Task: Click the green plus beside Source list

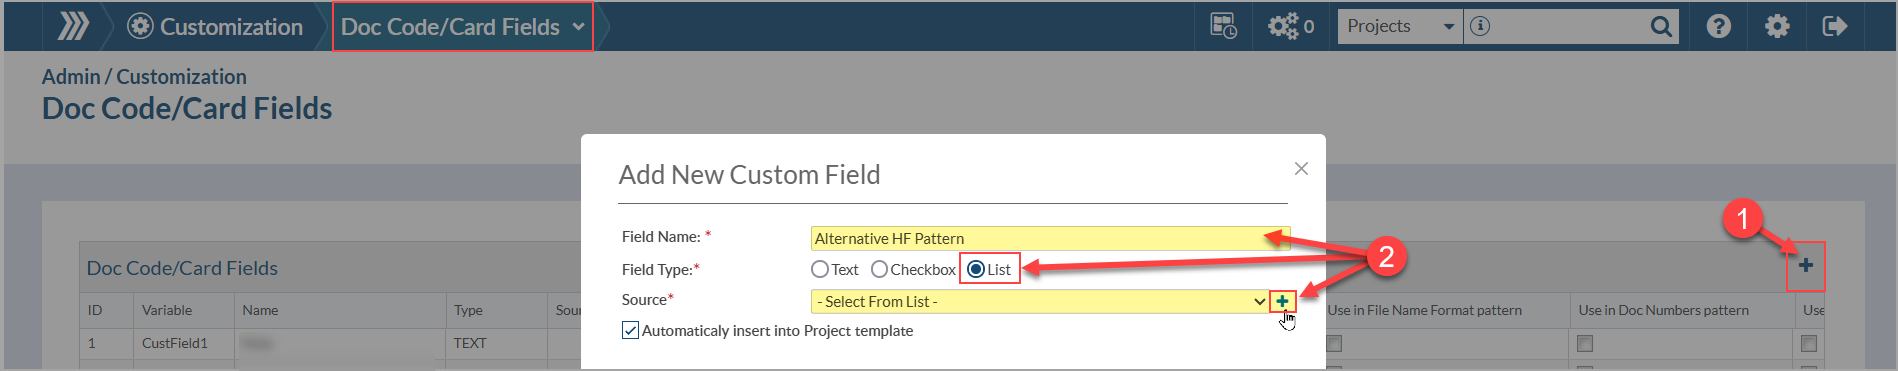Action: pos(1282,301)
